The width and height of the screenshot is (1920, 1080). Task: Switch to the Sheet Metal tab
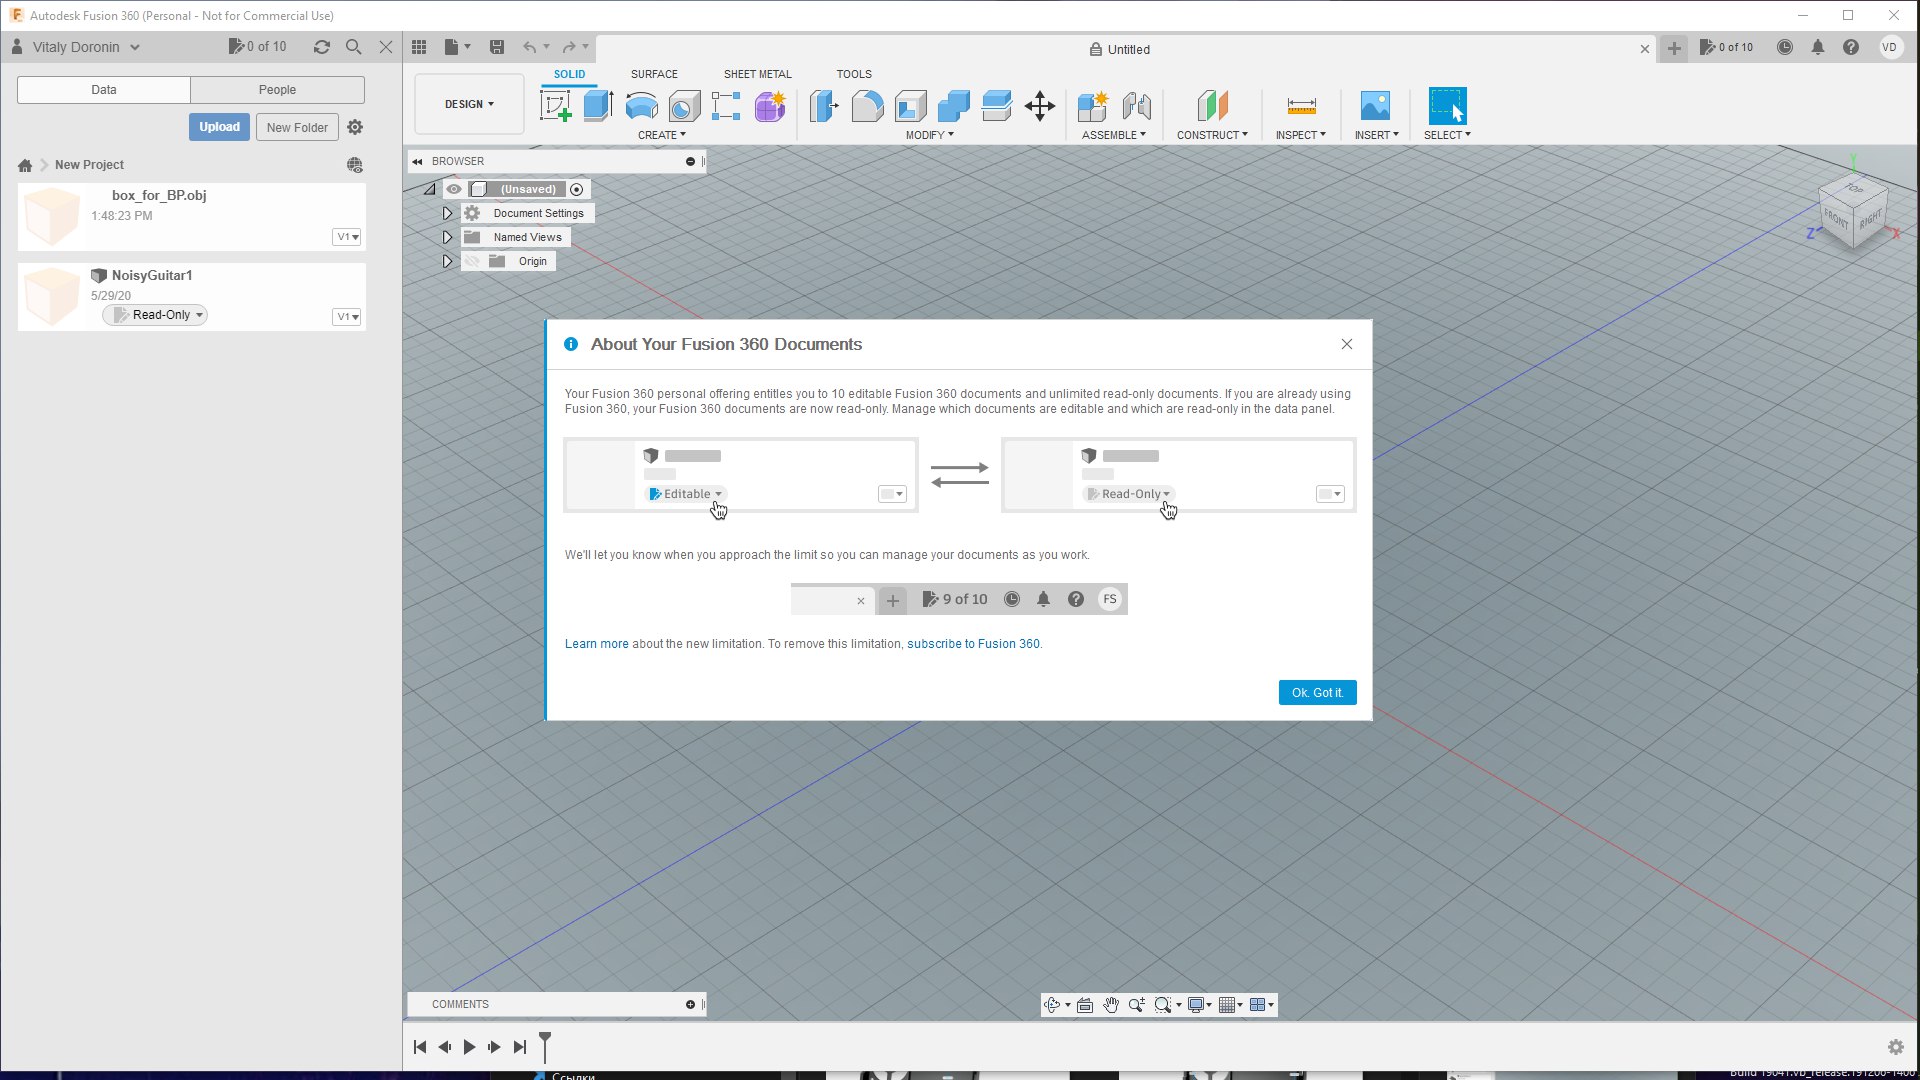click(x=757, y=74)
